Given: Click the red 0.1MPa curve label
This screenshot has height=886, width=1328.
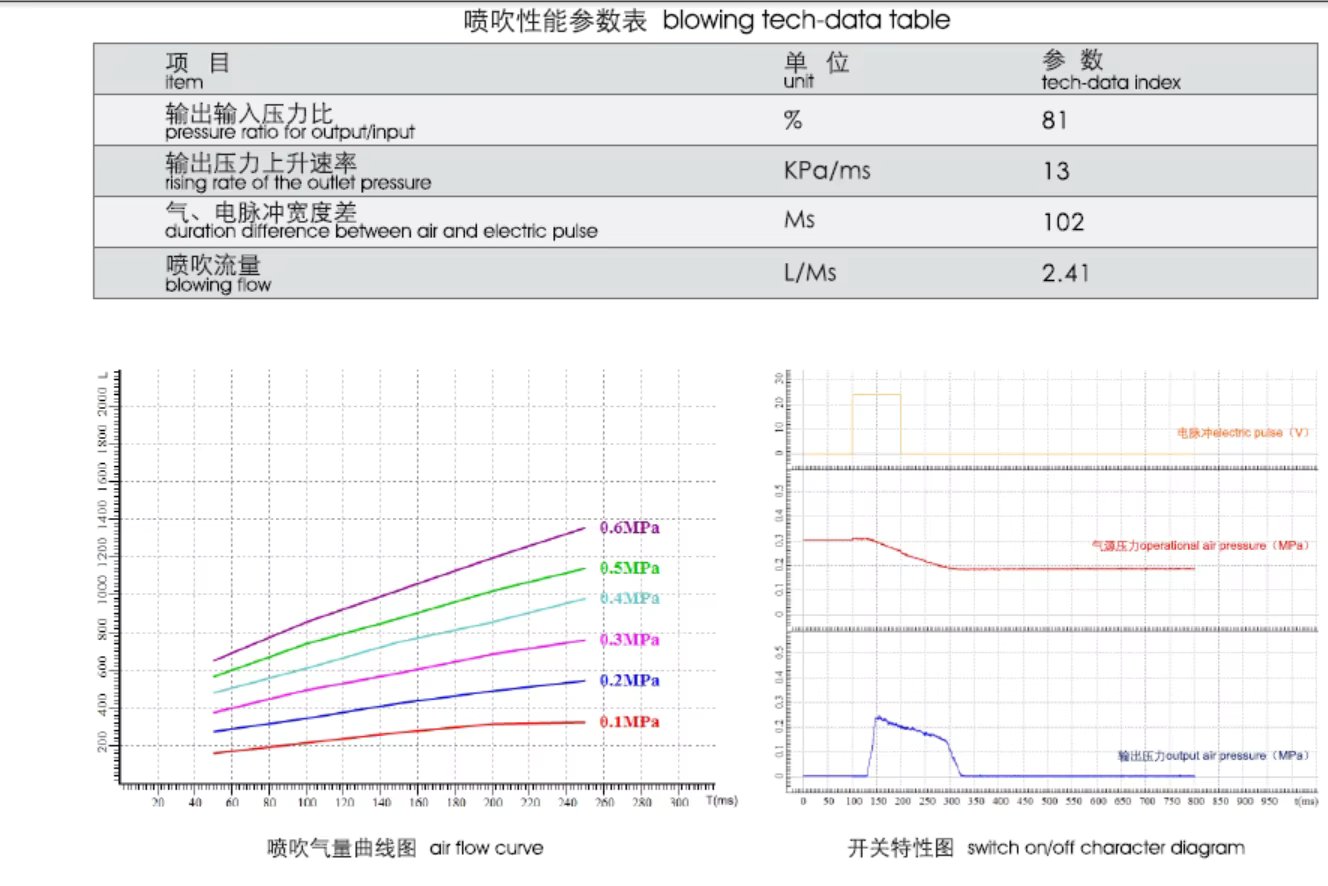Looking at the screenshot, I should click(x=630, y=722).
